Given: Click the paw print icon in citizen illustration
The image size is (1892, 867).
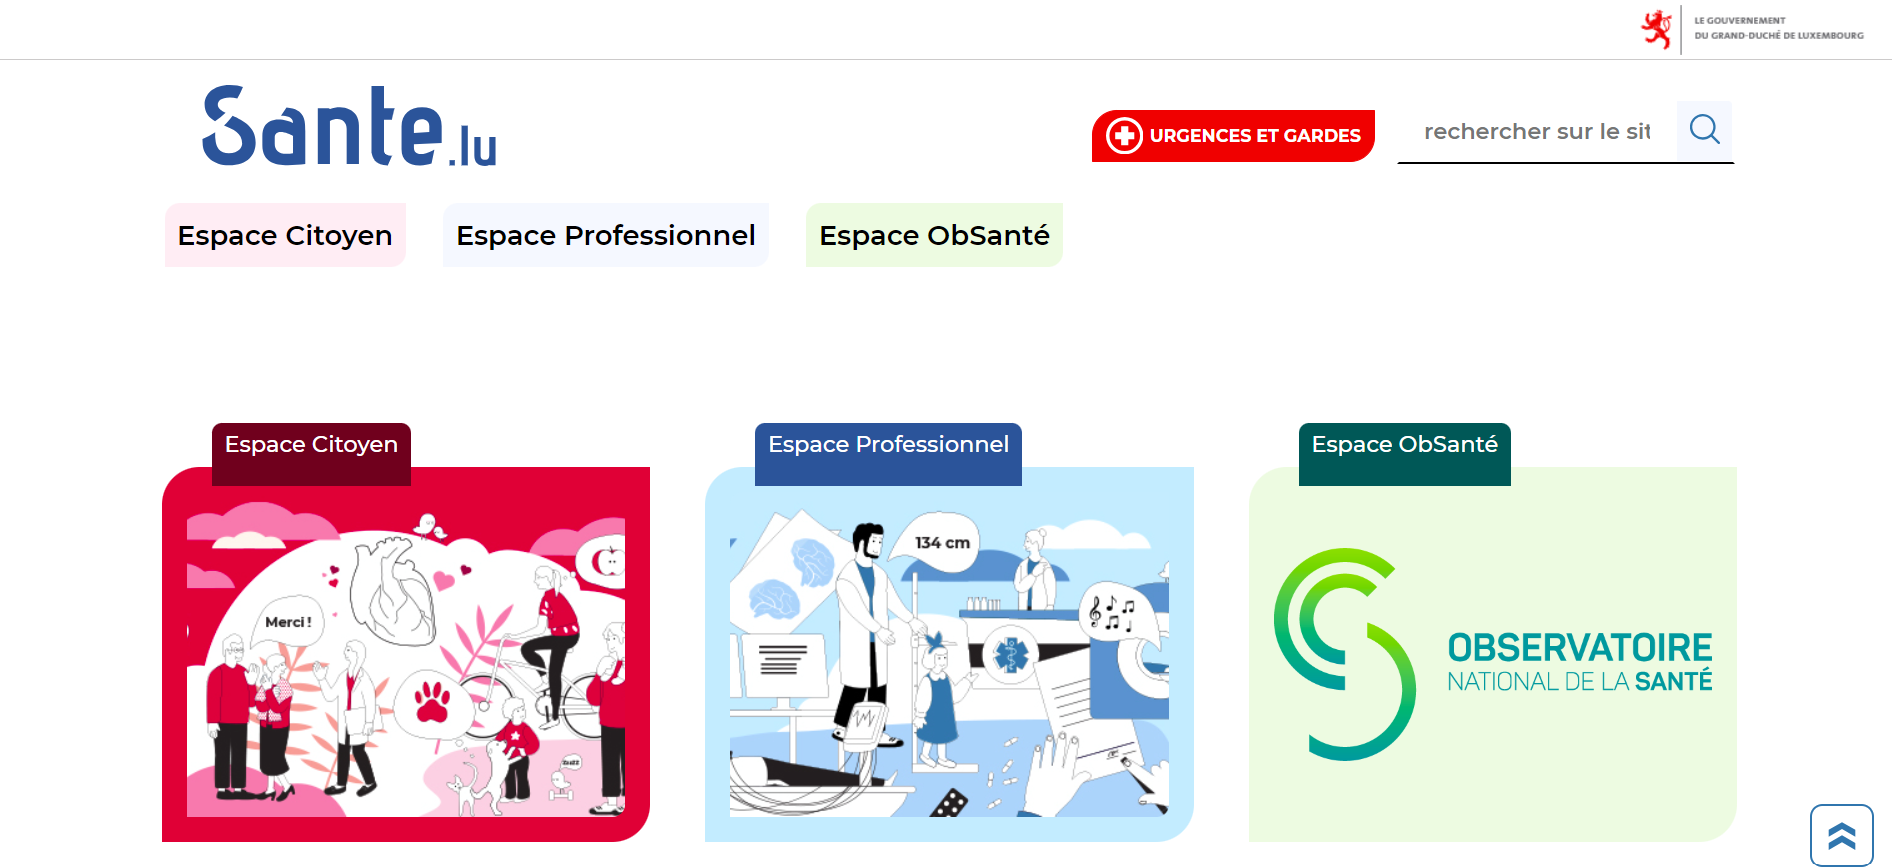Looking at the screenshot, I should point(432,701).
